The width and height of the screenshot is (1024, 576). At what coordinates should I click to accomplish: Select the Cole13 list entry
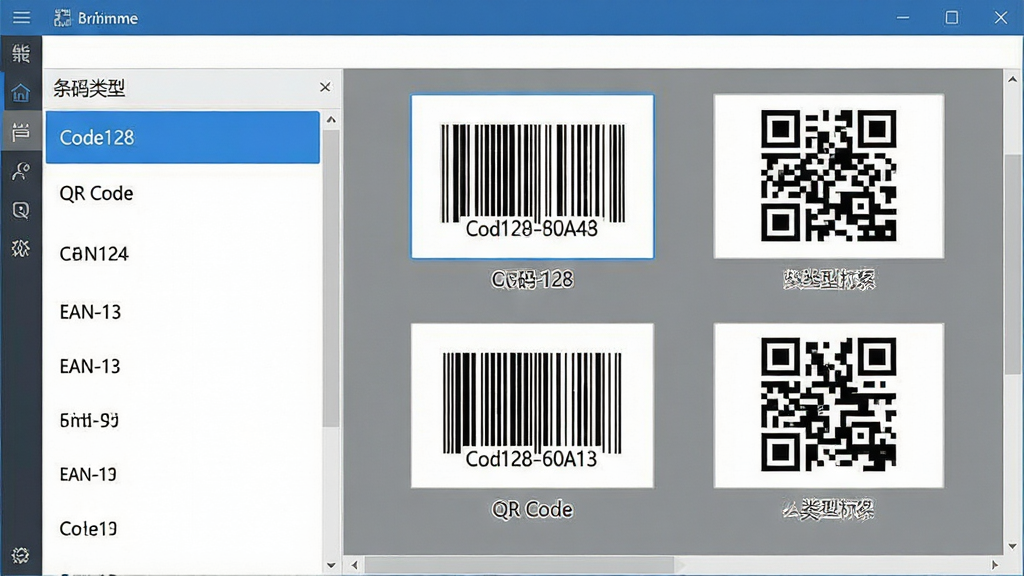point(183,528)
